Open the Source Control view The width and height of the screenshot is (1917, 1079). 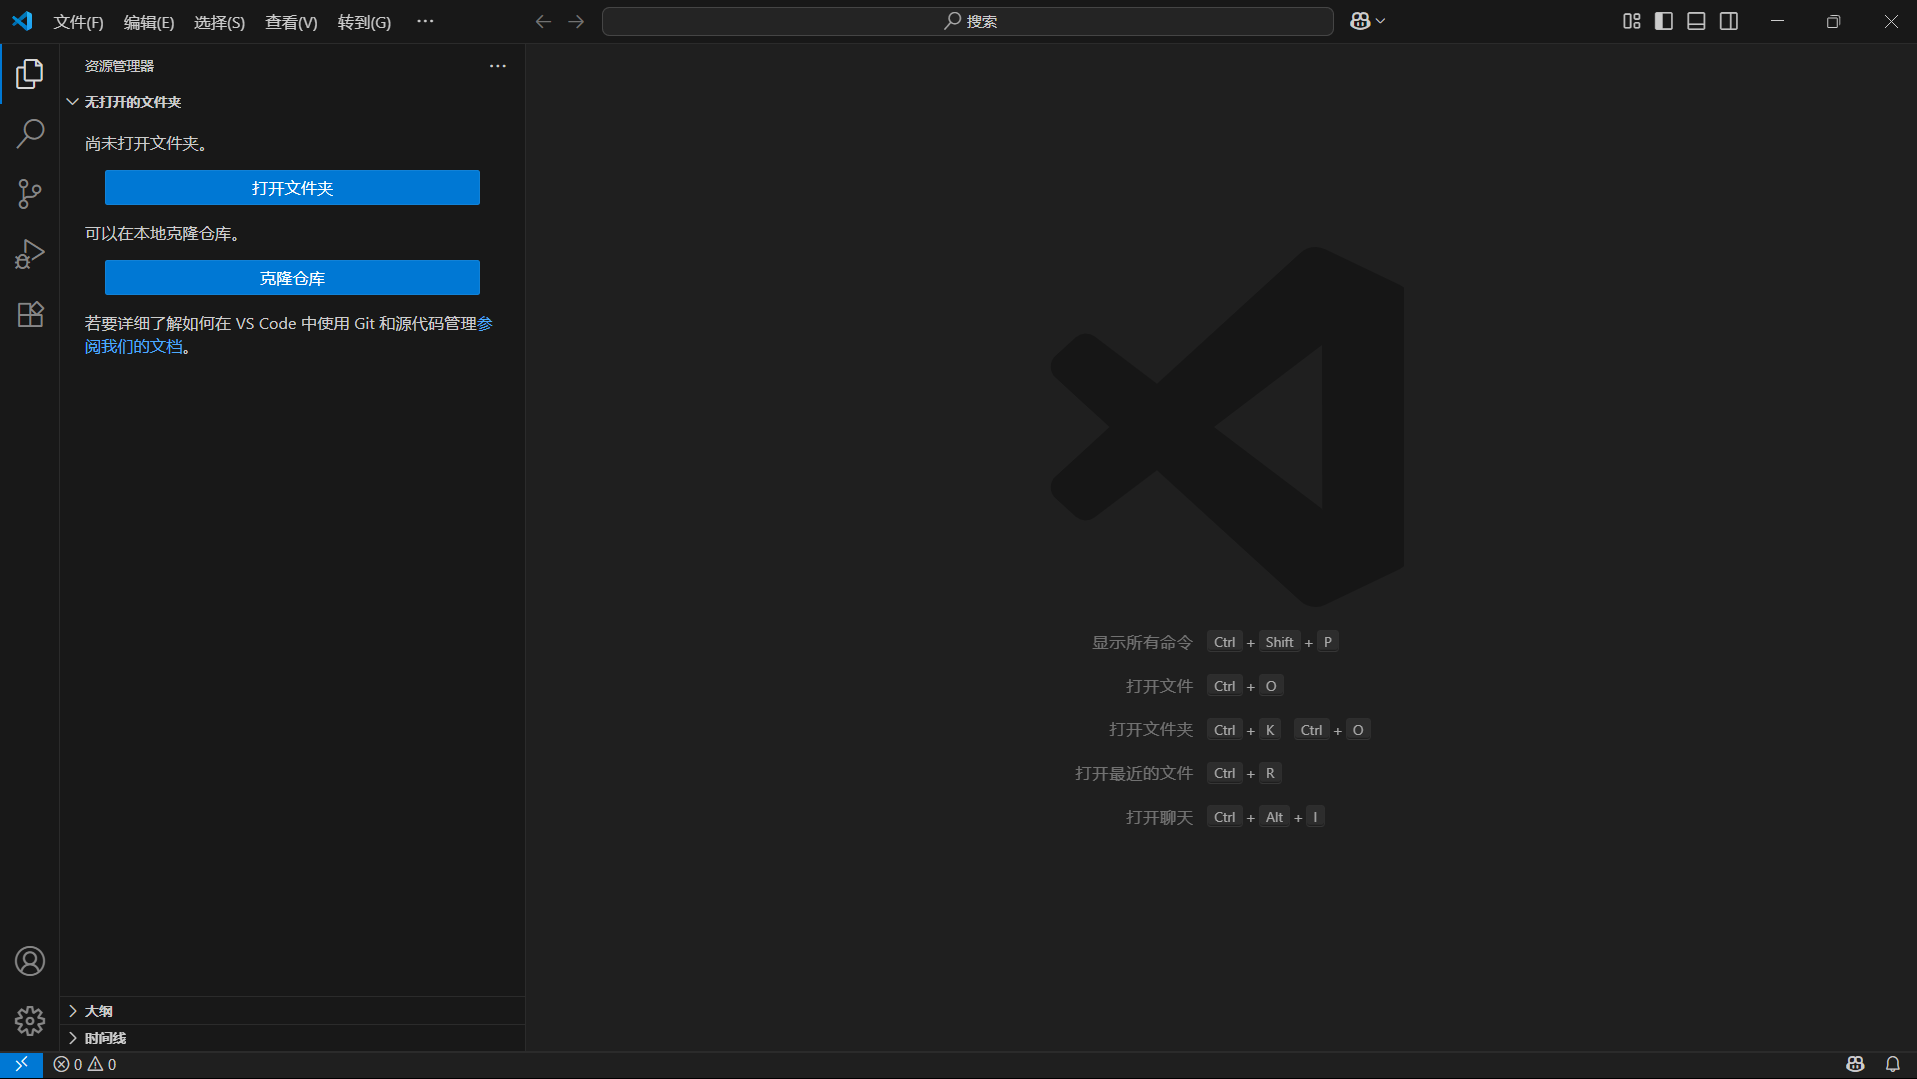pyautogui.click(x=30, y=194)
